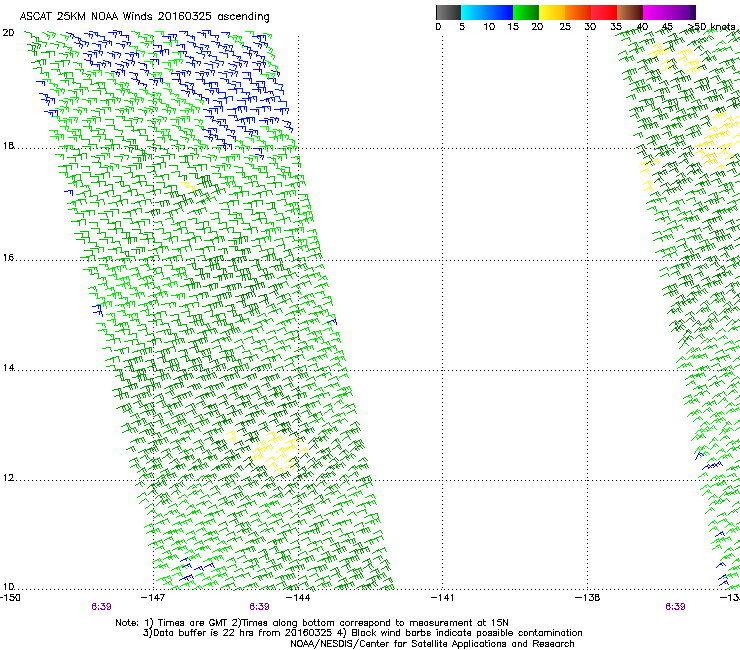
Task: Click the blue wind barbs near 10.5N, -146
Action: [x=195, y=569]
